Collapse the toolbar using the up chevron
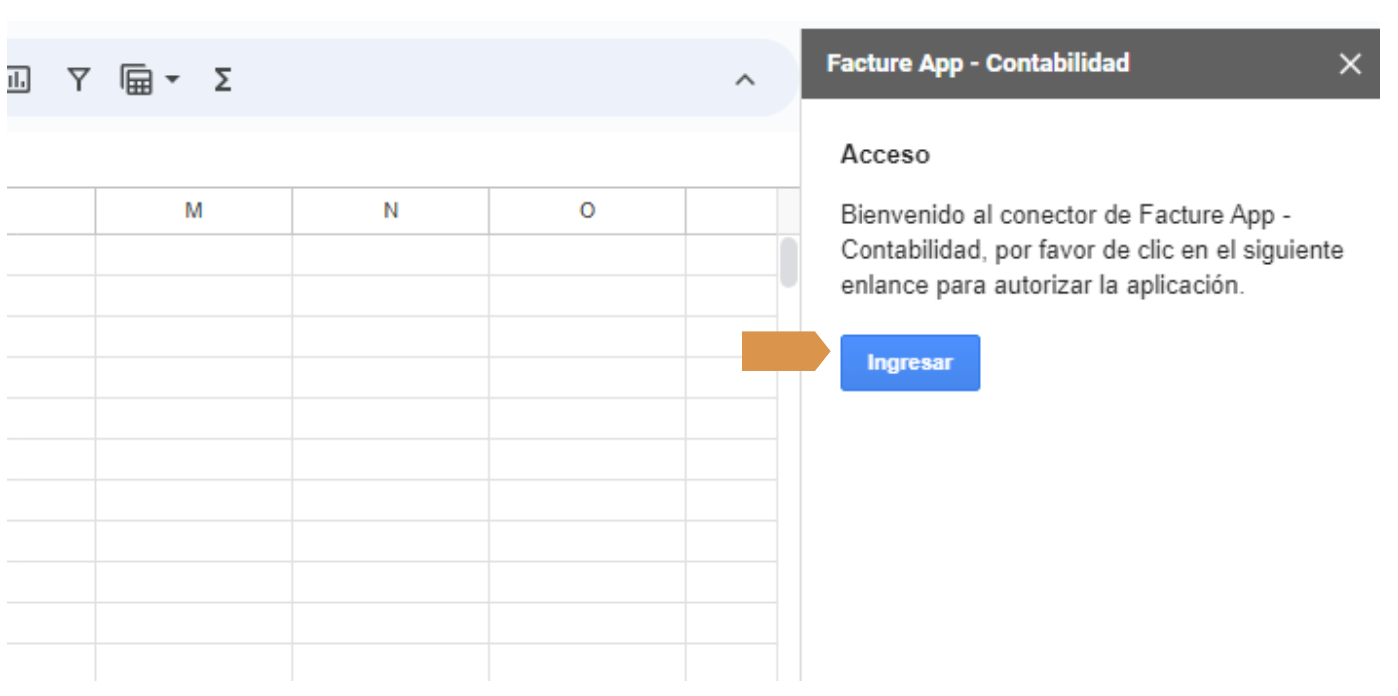 pyautogui.click(x=745, y=81)
